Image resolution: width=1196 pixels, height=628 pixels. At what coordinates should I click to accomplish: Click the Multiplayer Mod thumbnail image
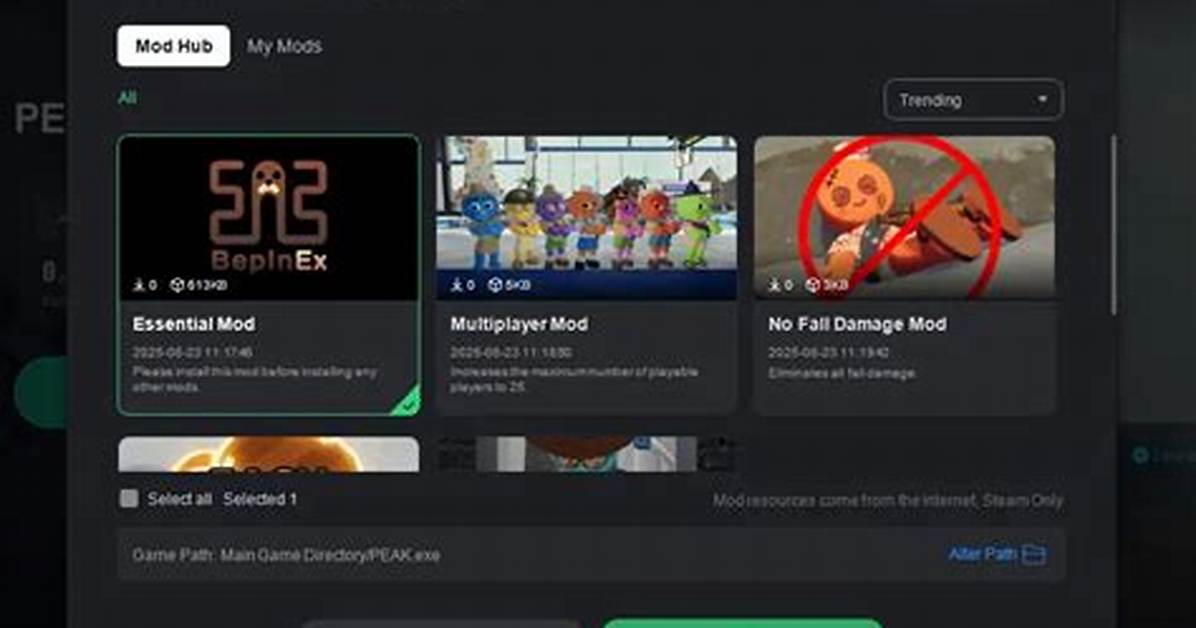coord(587,217)
